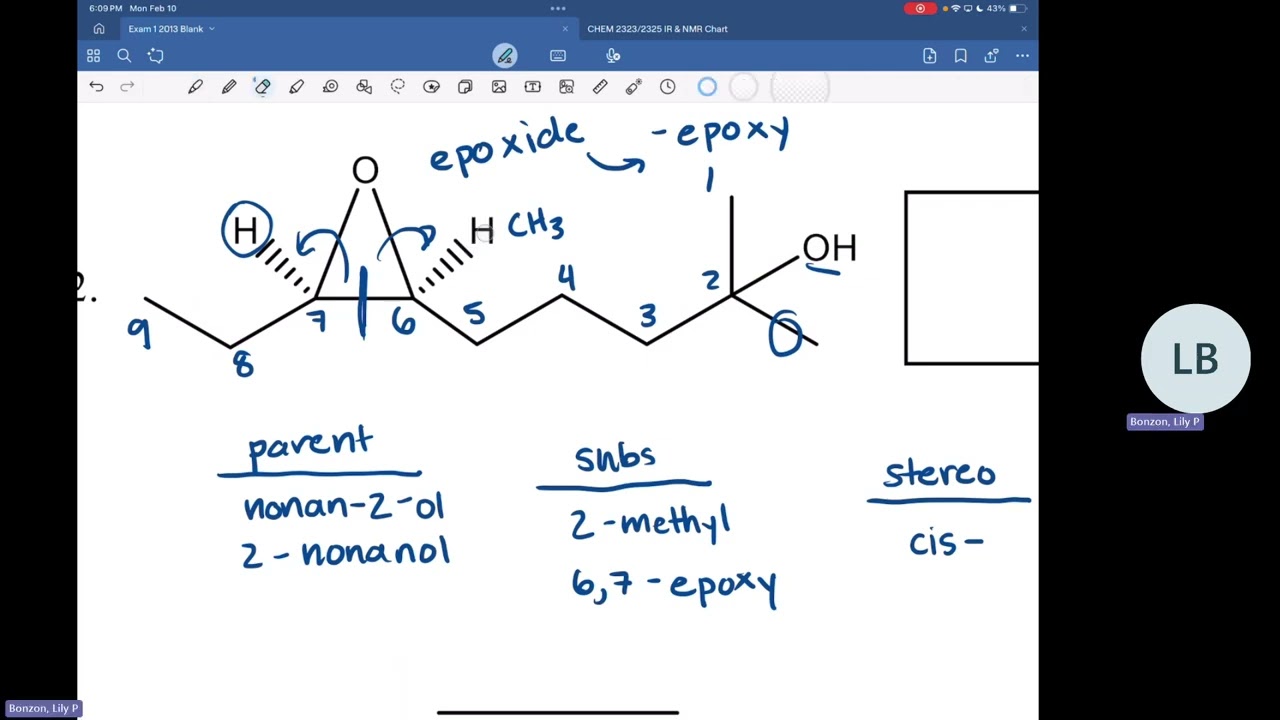Redo the undone stroke
The width and height of the screenshot is (1280, 720).
127,87
